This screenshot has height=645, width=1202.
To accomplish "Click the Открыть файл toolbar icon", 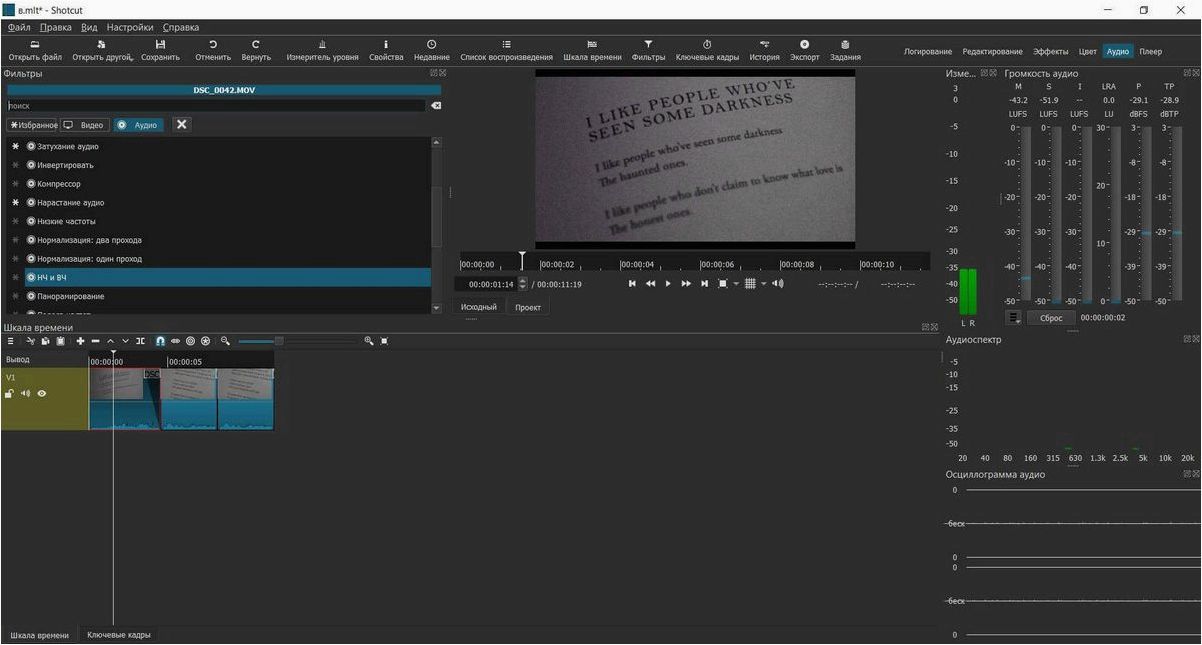I will pyautogui.click(x=35, y=50).
